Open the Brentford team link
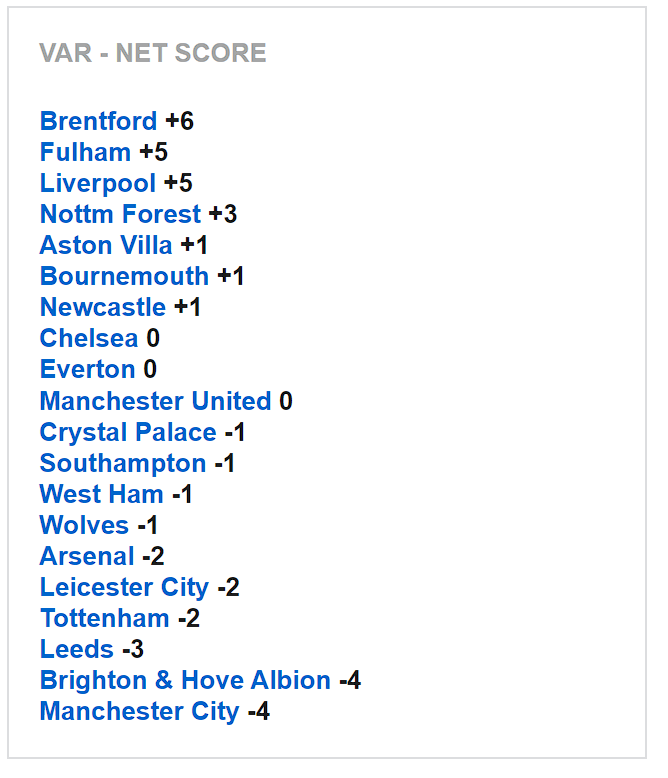The image size is (668, 778). 98,121
